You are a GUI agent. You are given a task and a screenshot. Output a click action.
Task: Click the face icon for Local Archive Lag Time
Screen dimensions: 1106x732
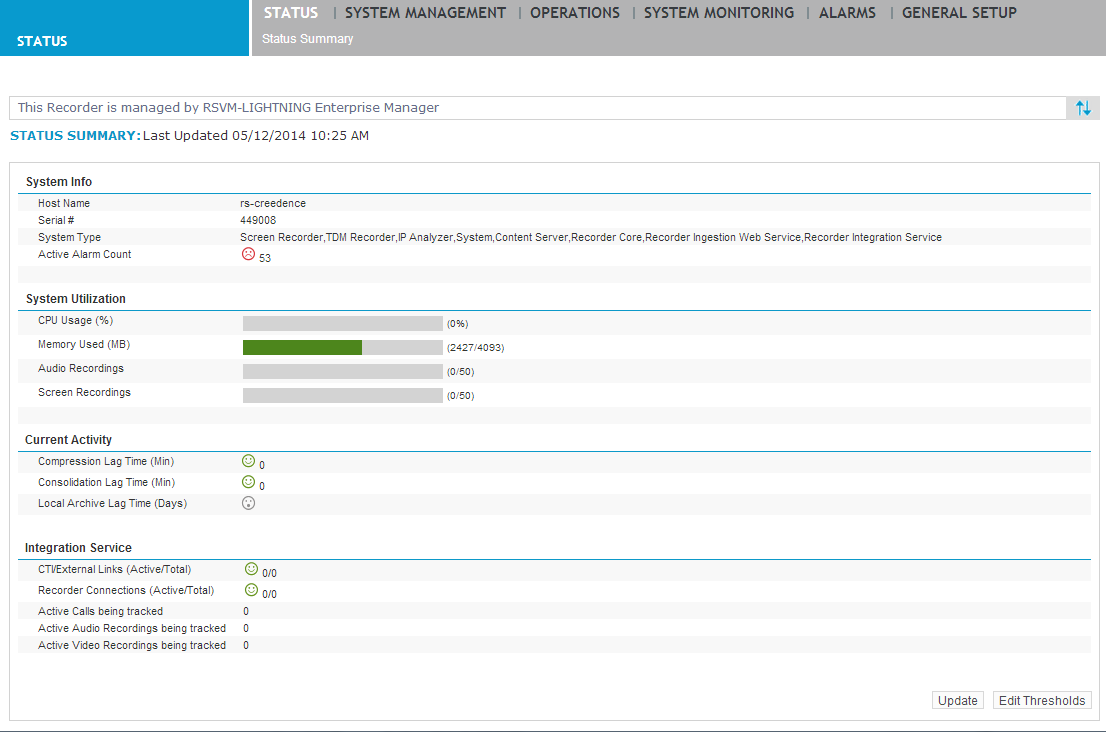coord(248,502)
